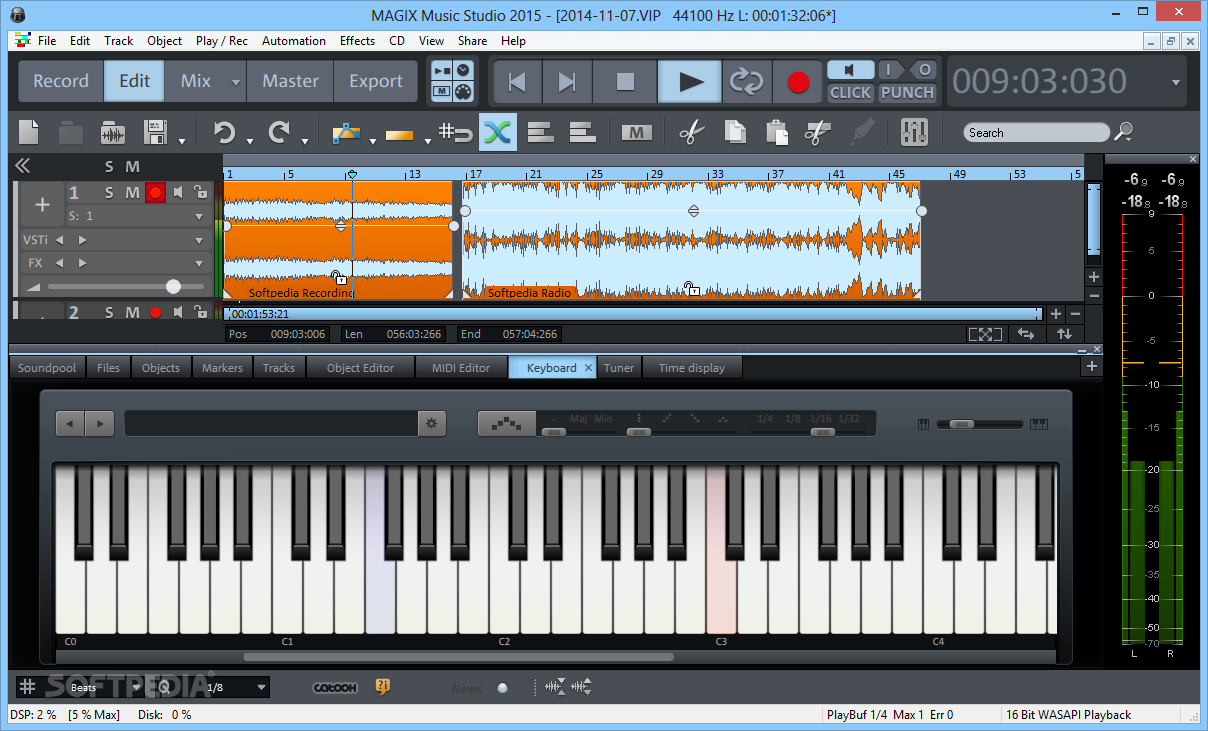Open the 1/8 quantize dropdown
1208x731 pixels.
(235, 687)
